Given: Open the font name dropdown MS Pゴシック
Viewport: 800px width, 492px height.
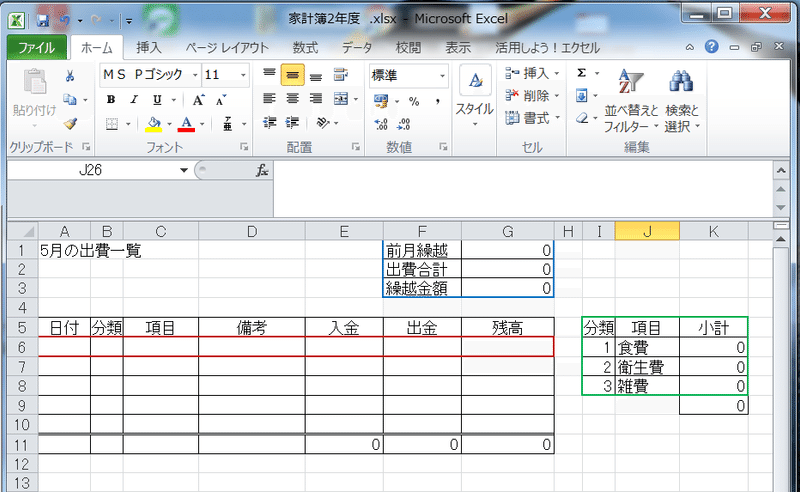Looking at the screenshot, I should click(195, 75).
